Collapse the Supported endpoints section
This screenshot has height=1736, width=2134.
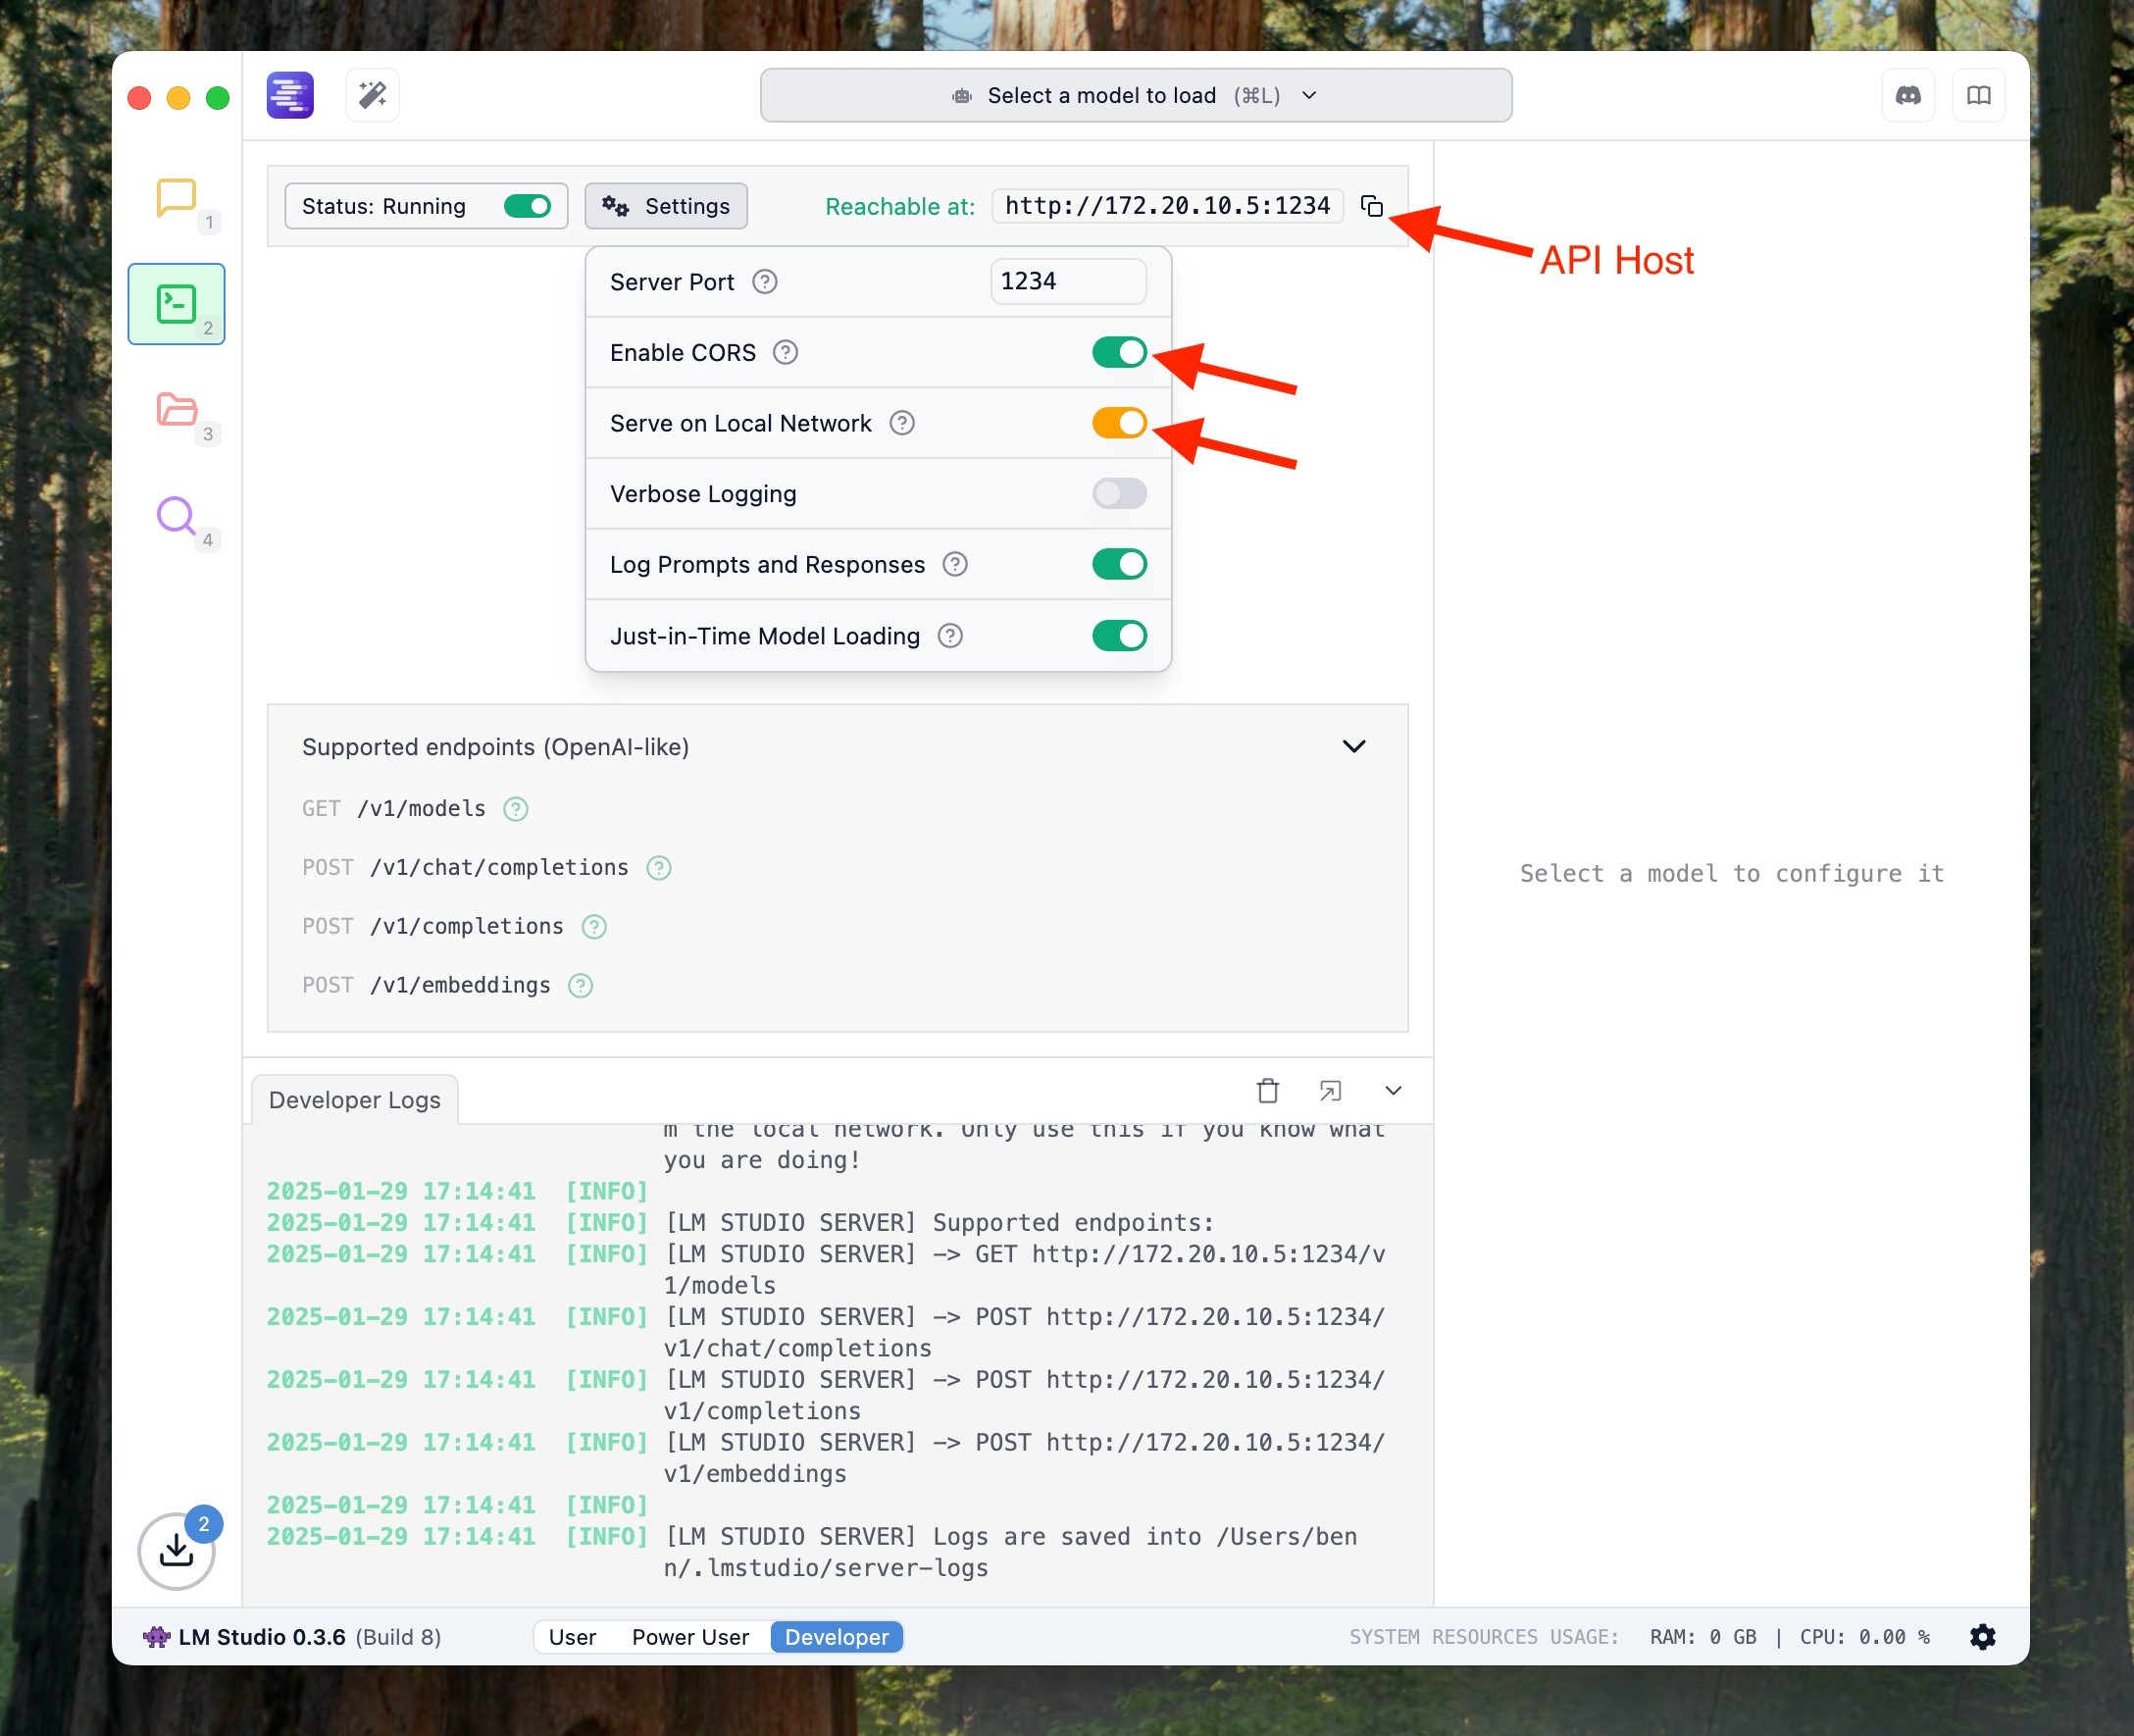(1353, 747)
